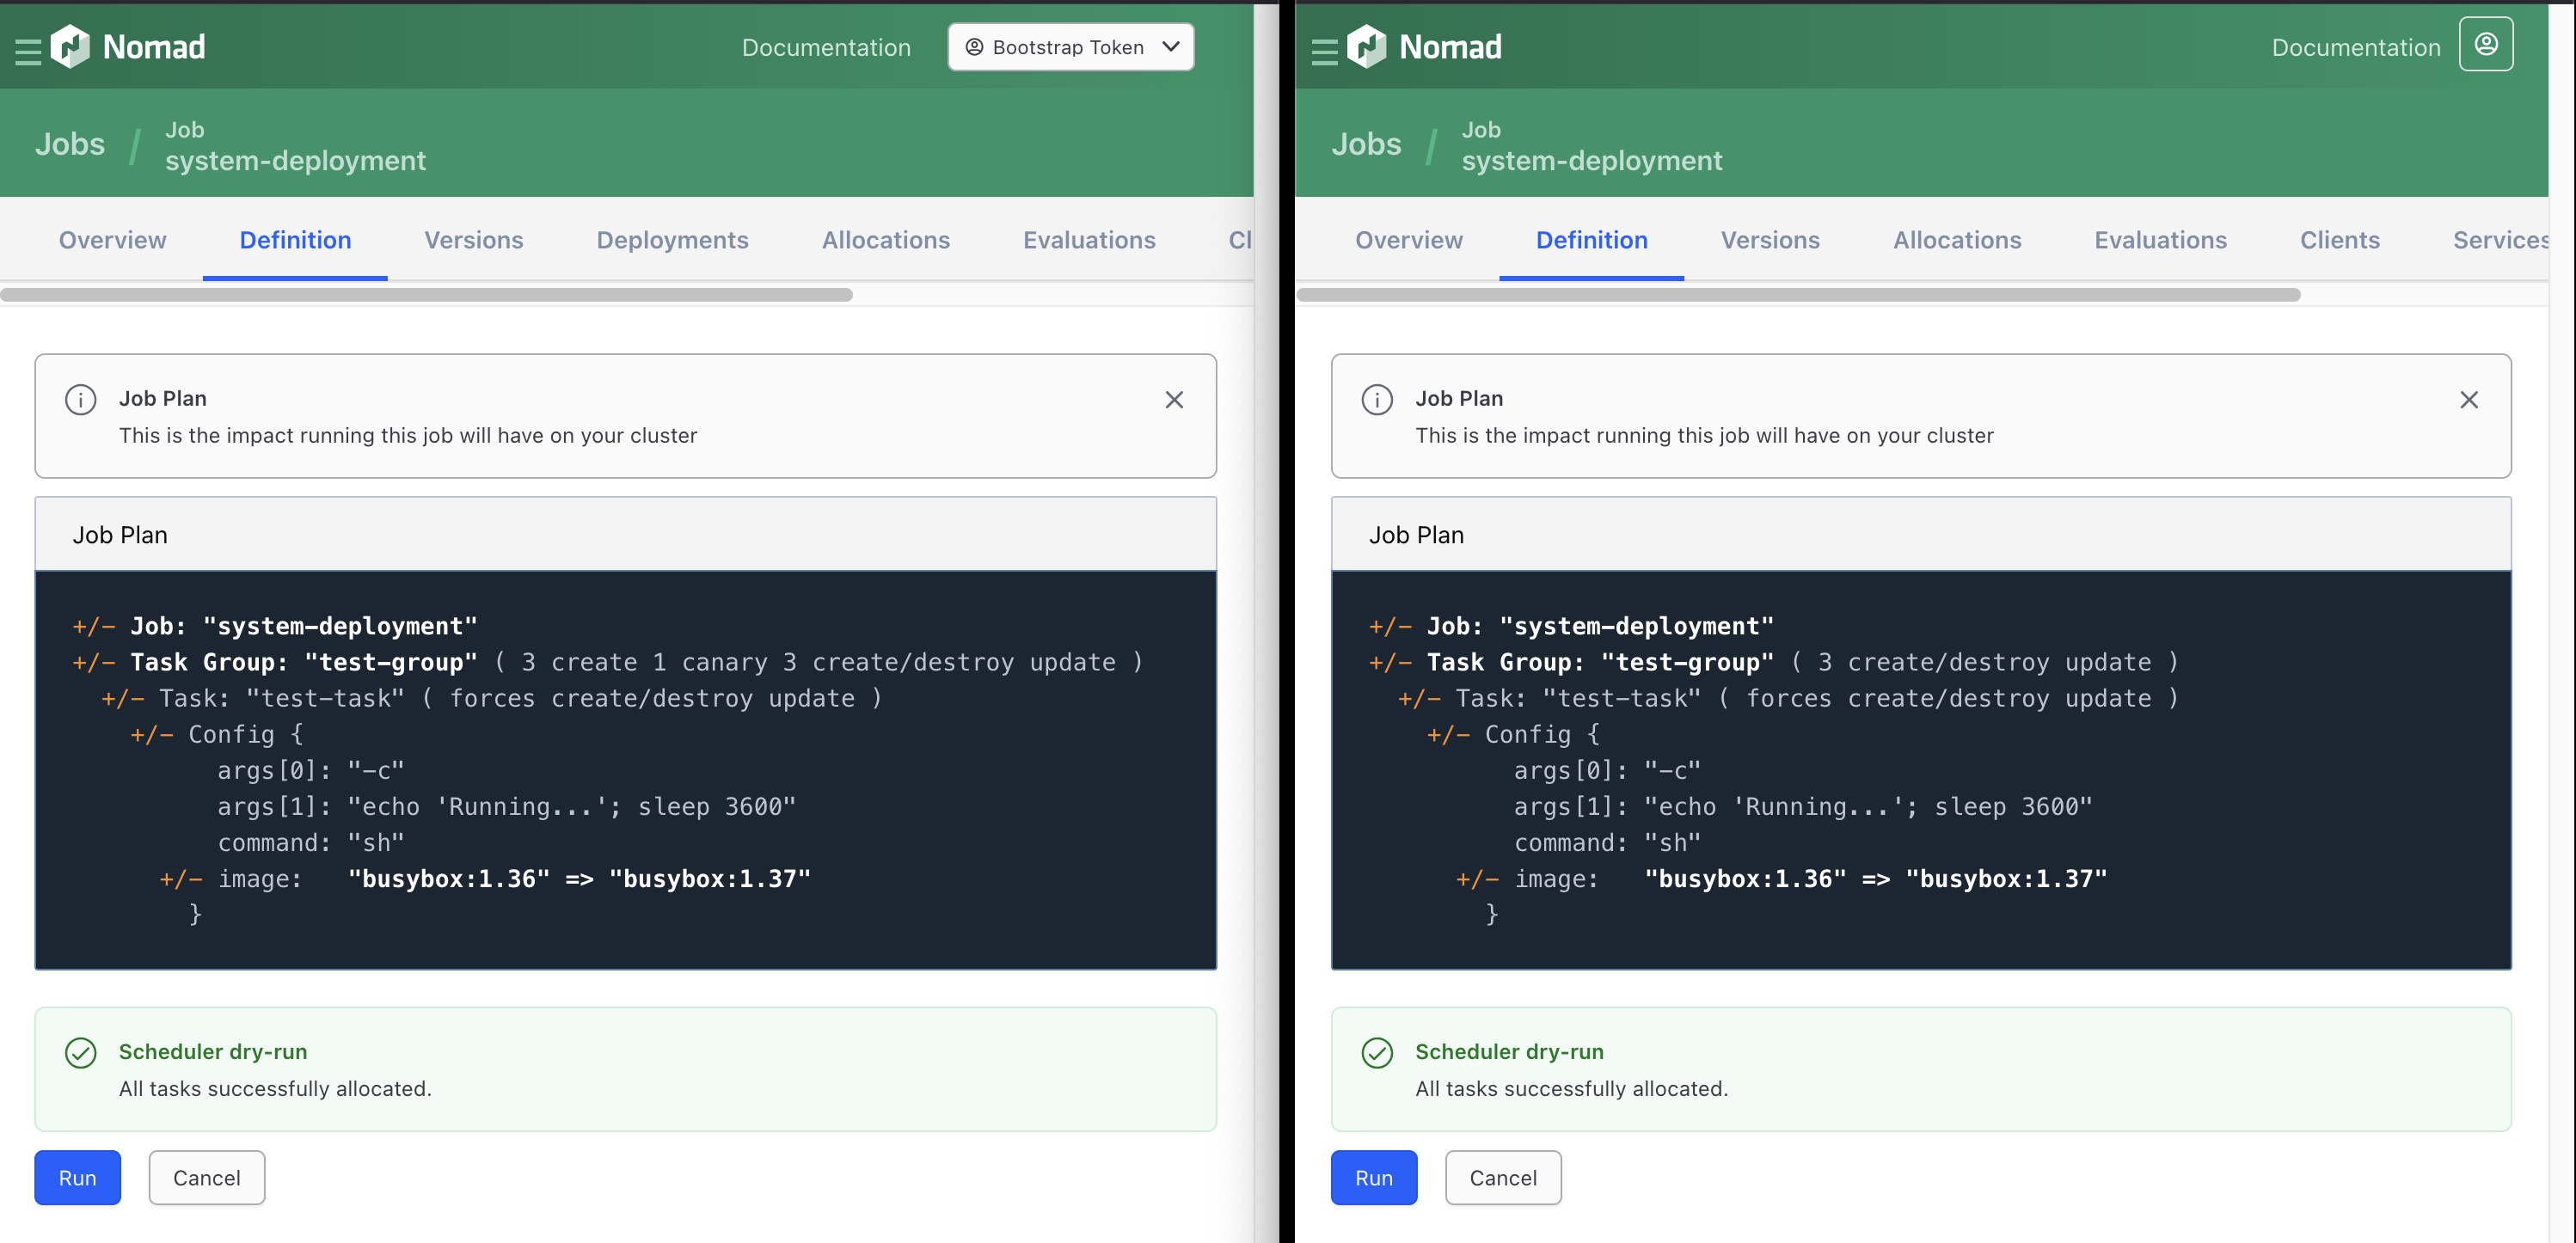Viewport: 2576px width, 1243px height.
Task: Click the right window horizontal tab scrollbar
Action: point(1798,295)
